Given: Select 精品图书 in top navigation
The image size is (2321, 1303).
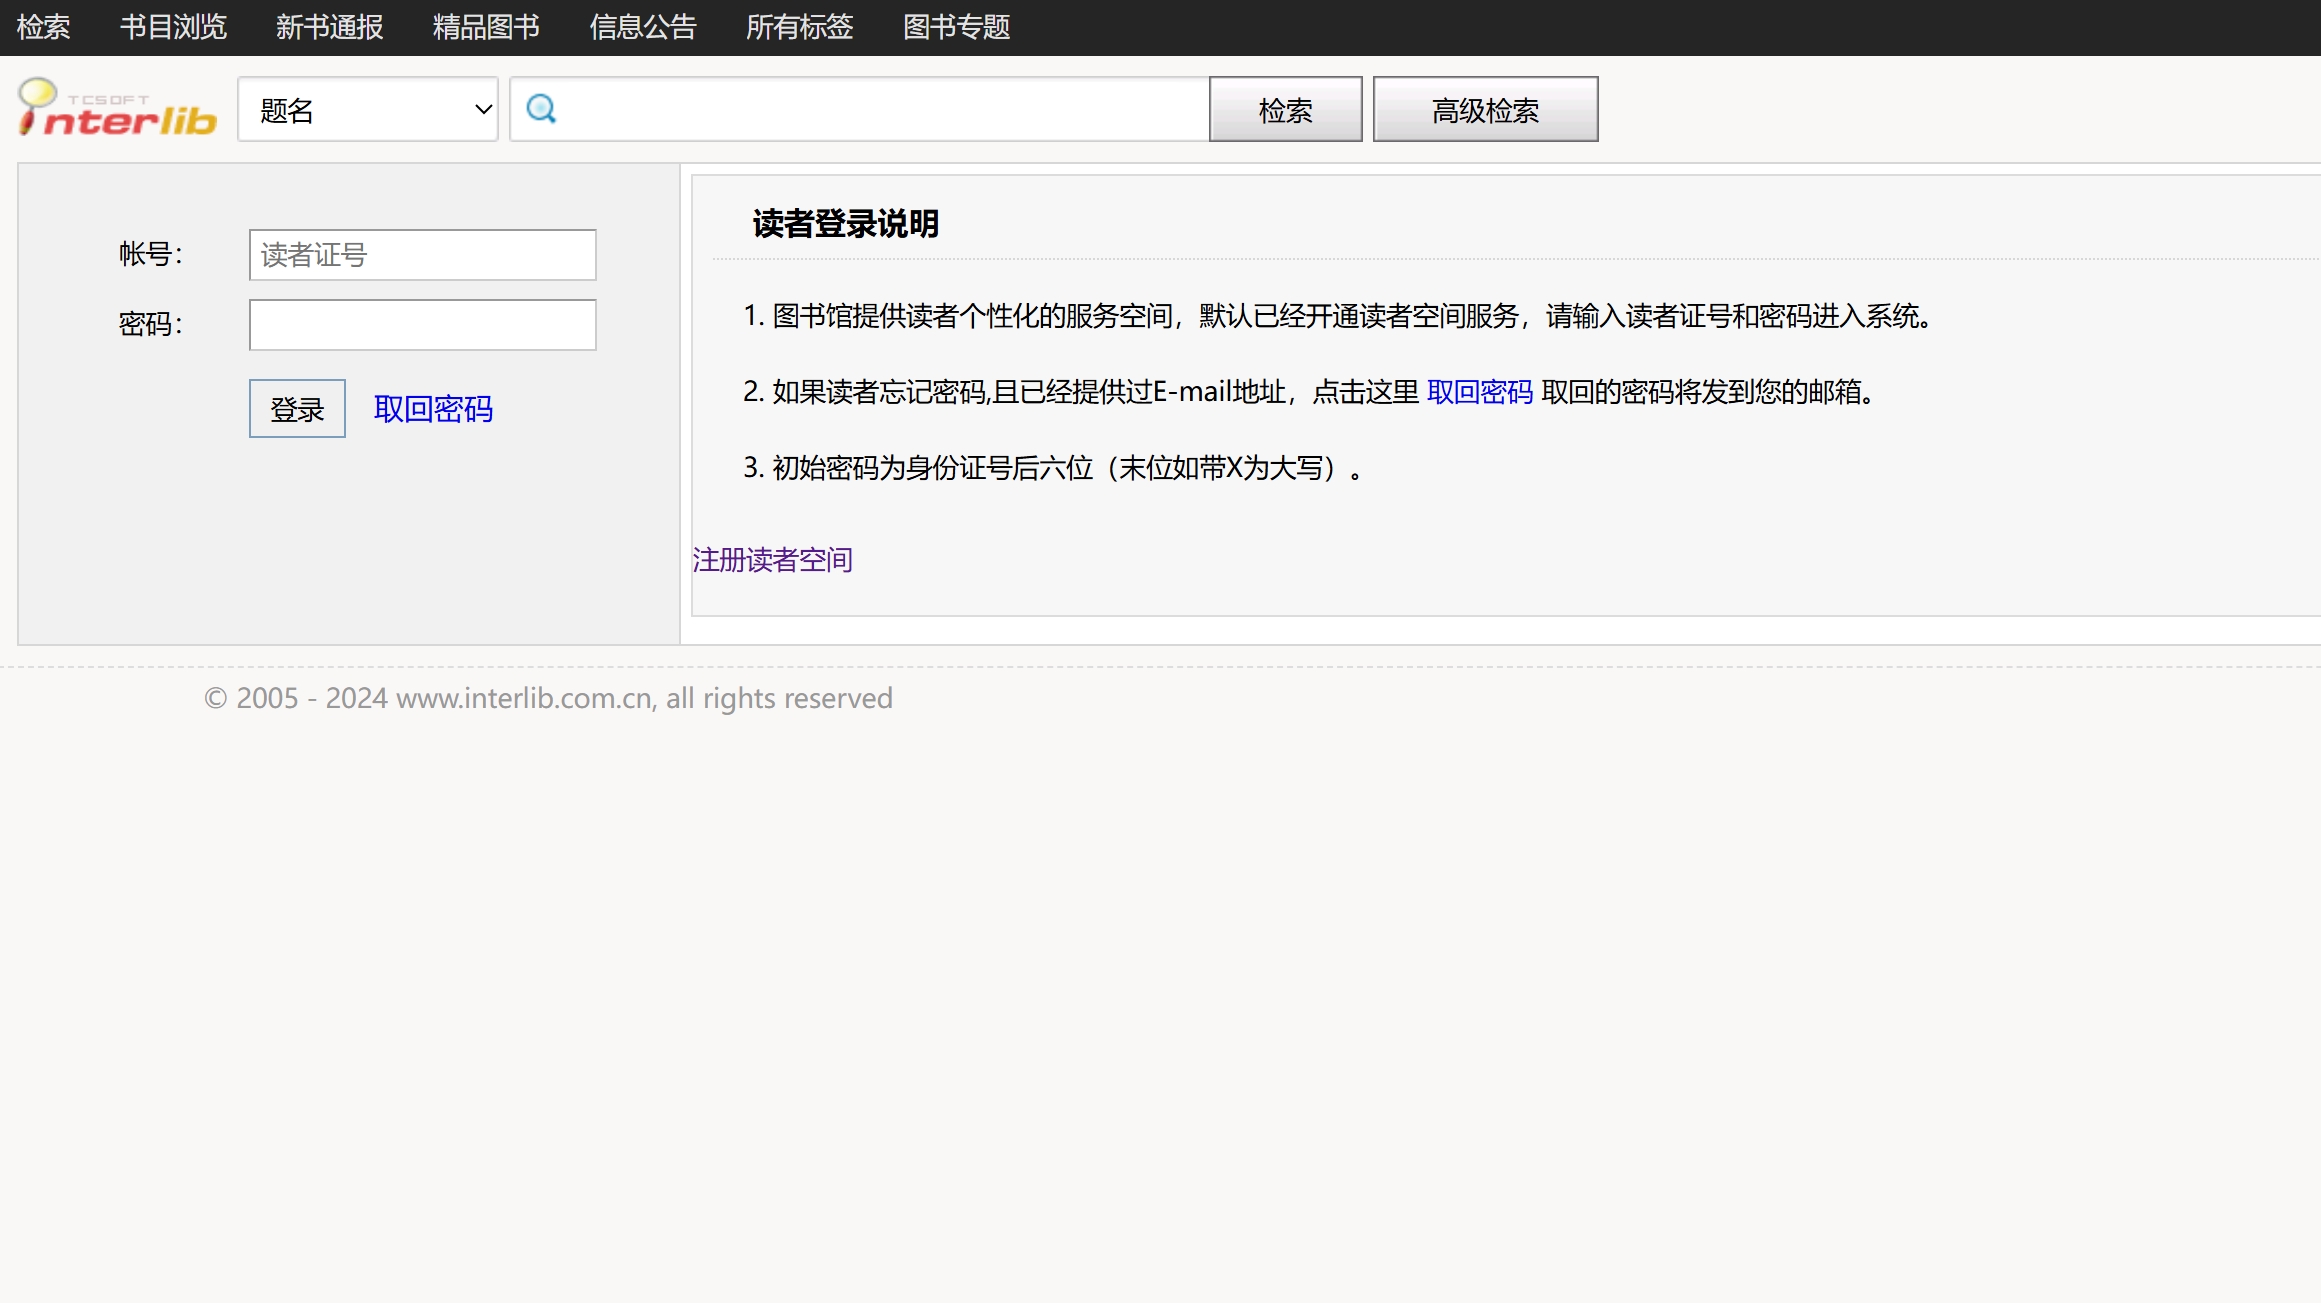Looking at the screenshot, I should point(486,27).
